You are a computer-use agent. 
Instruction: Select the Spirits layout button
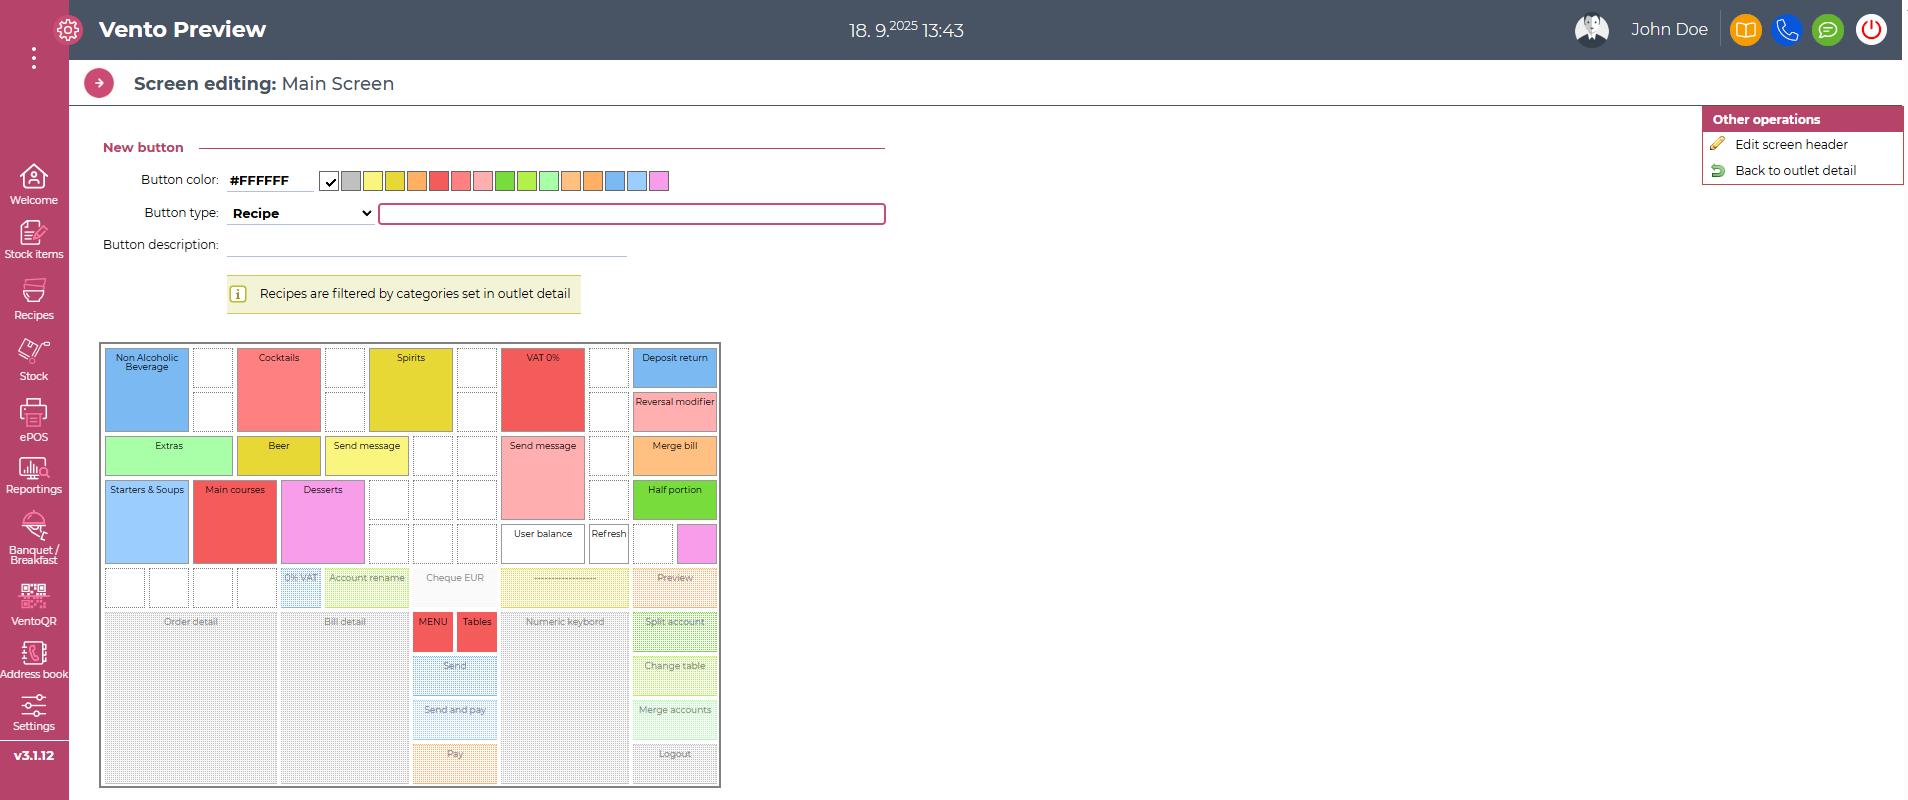(x=411, y=390)
